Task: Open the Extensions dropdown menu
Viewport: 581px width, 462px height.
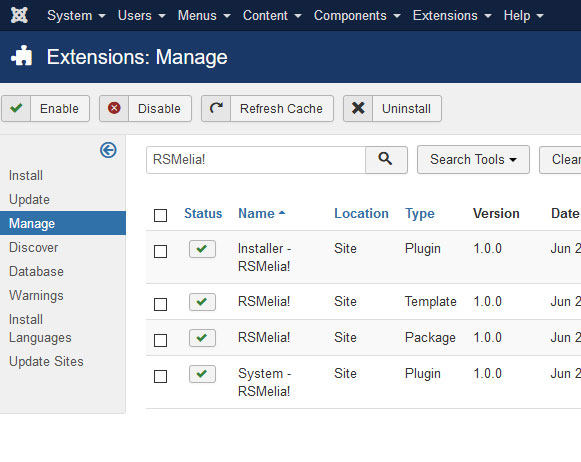Action: click(452, 16)
